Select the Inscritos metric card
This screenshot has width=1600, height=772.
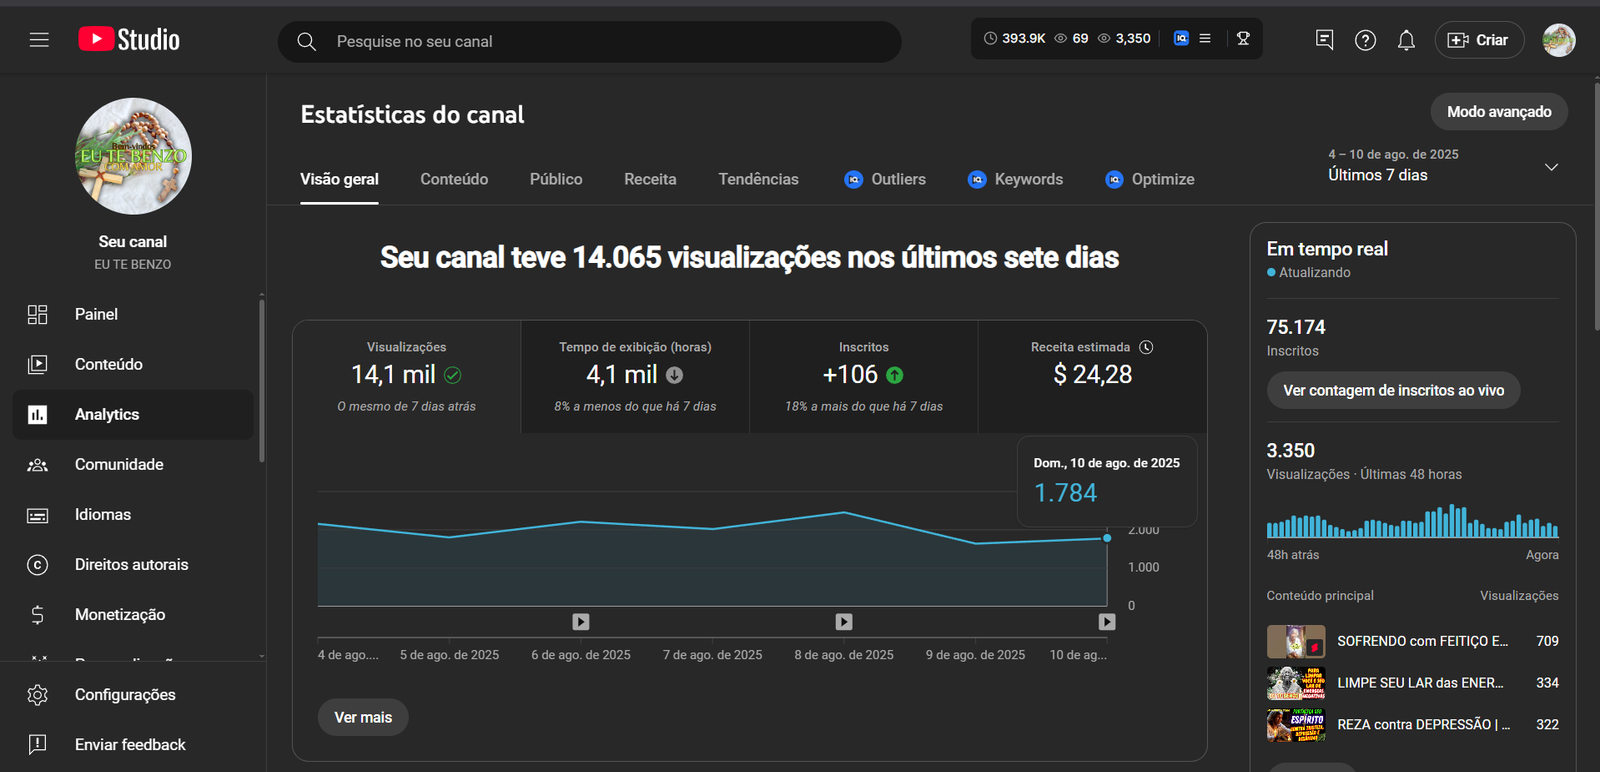pyautogui.click(x=864, y=377)
